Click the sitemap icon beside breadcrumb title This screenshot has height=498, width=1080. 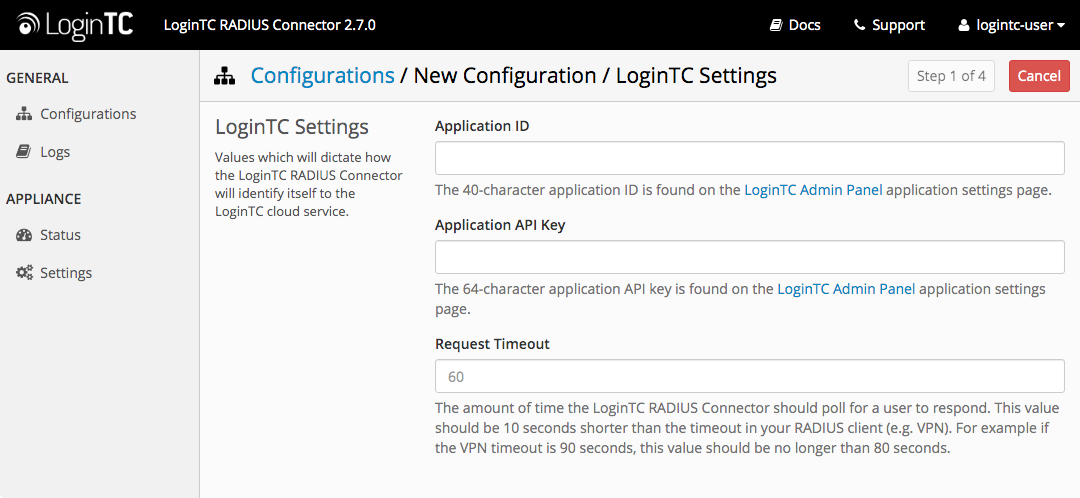point(225,76)
